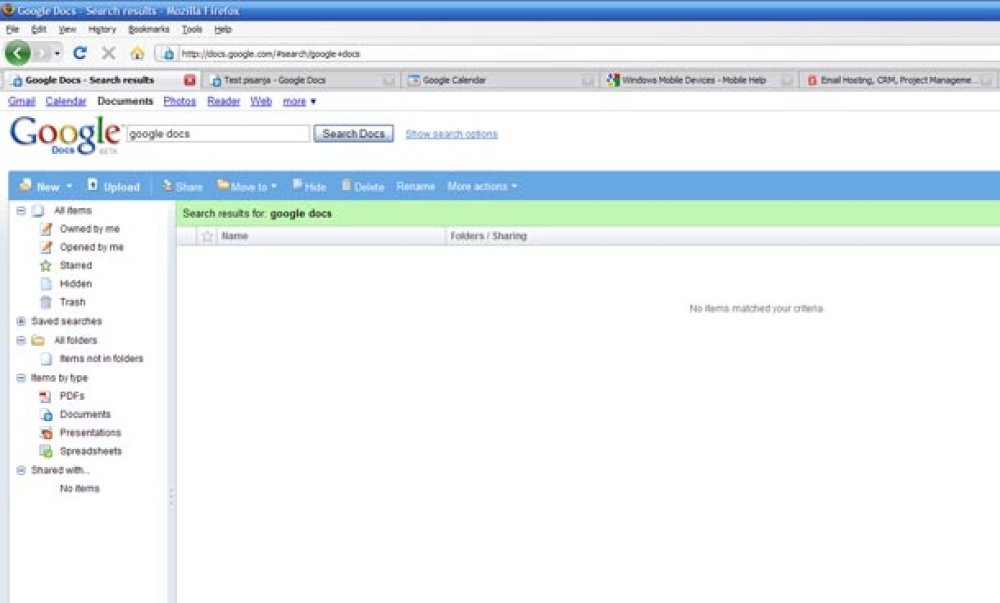The height and width of the screenshot is (603, 1000).
Task: Click the star icon in results header
Action: tap(207, 236)
